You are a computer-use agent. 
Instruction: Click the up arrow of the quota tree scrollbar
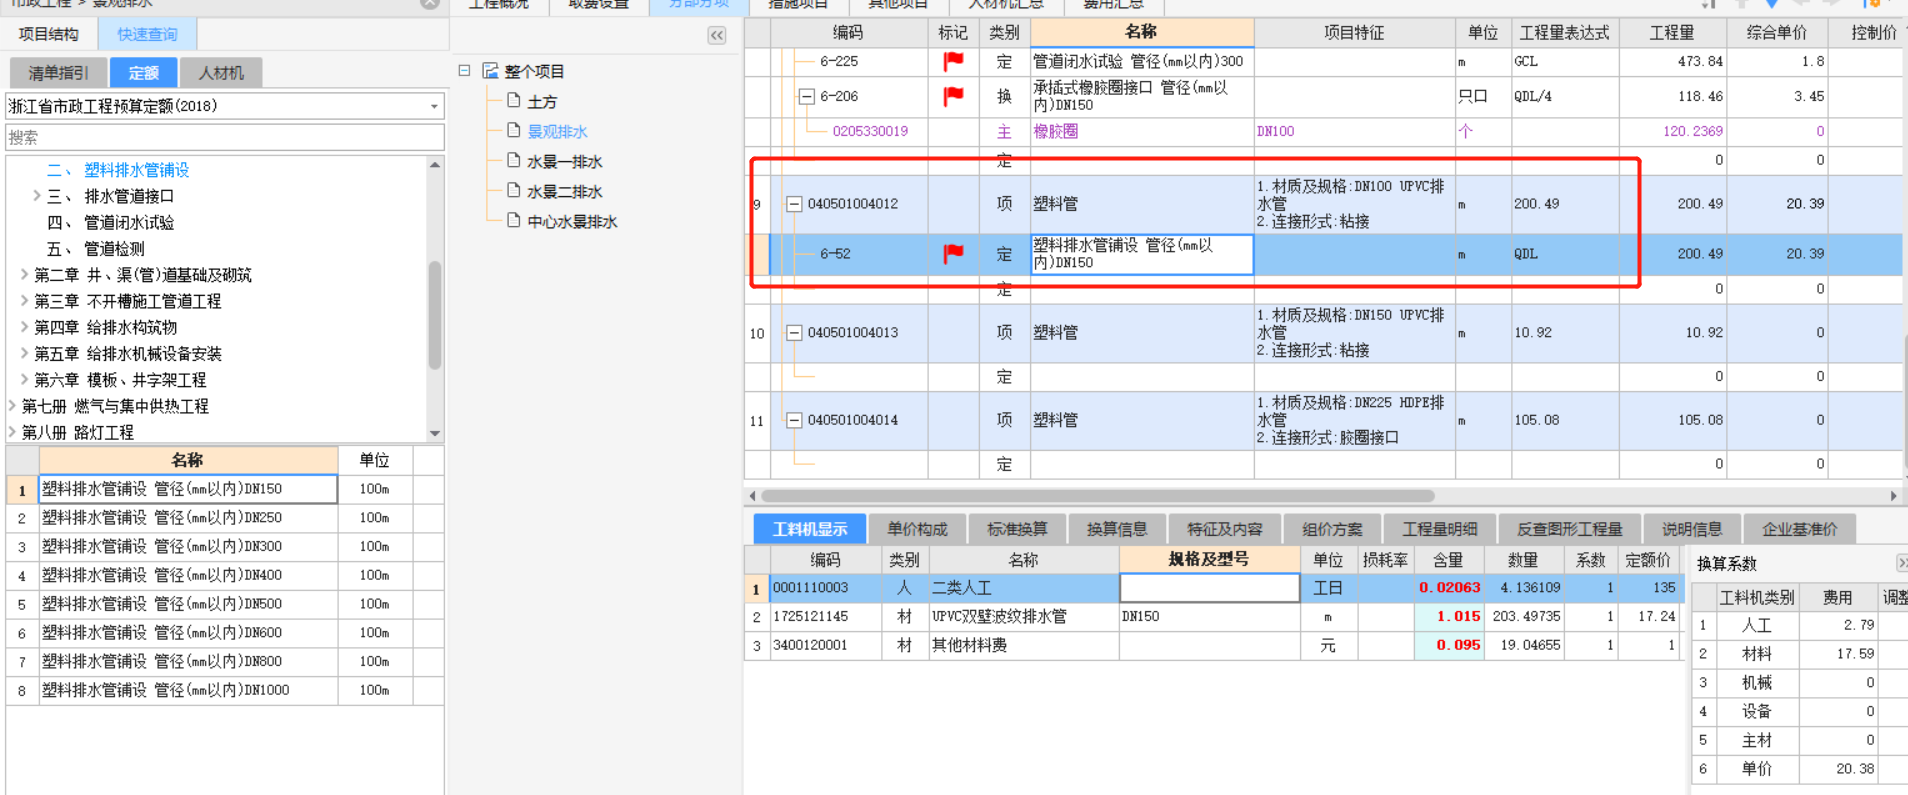point(435,165)
